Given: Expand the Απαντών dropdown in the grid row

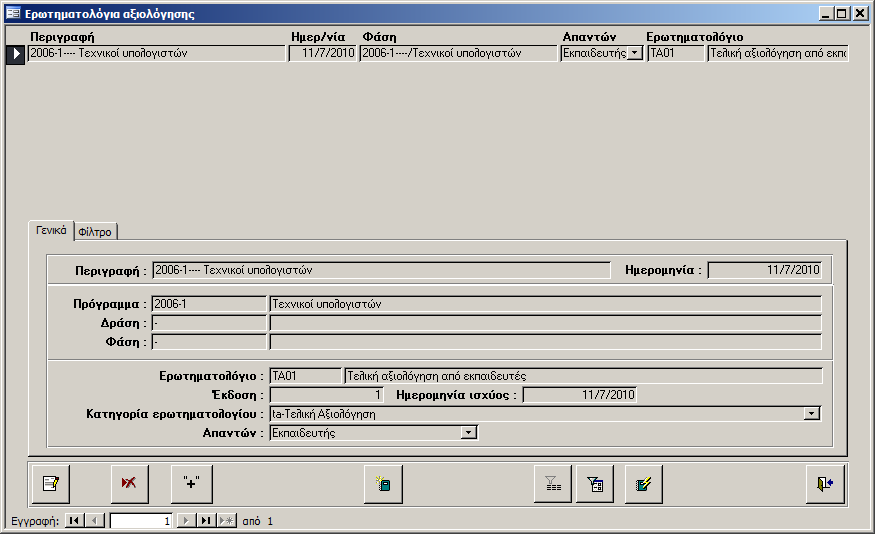Looking at the screenshot, I should click(635, 54).
